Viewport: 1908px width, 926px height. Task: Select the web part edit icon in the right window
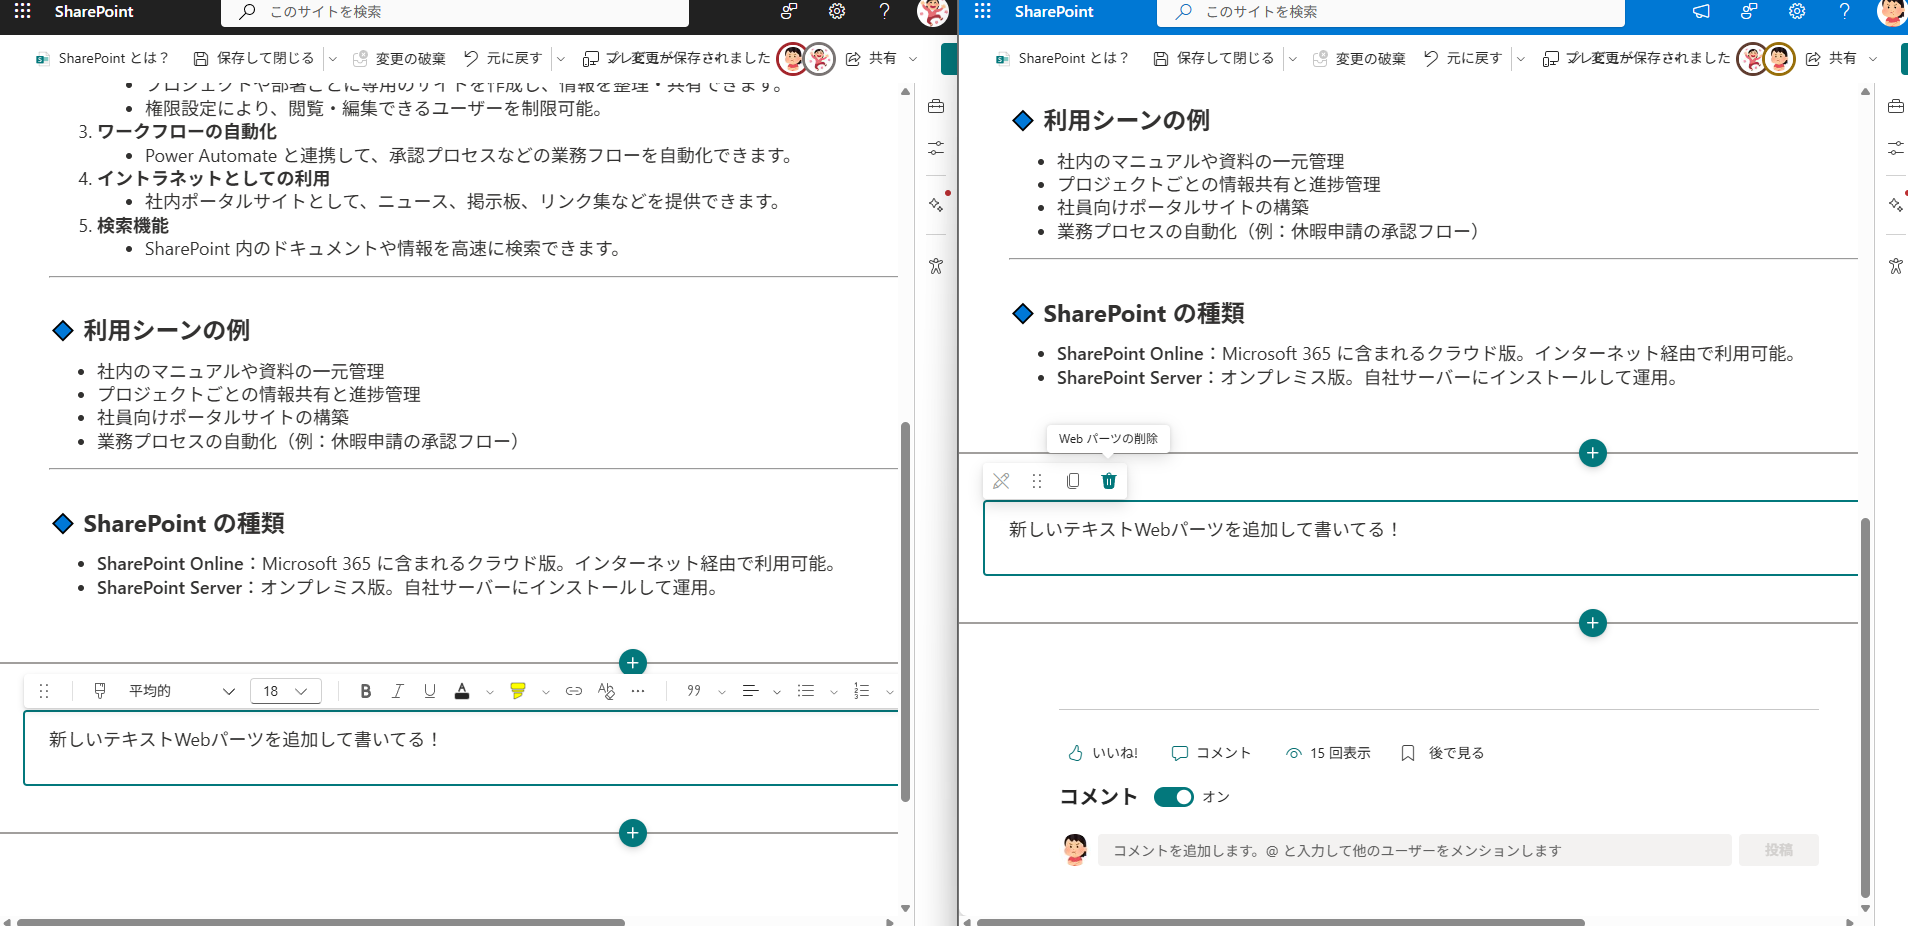[x=1001, y=481]
